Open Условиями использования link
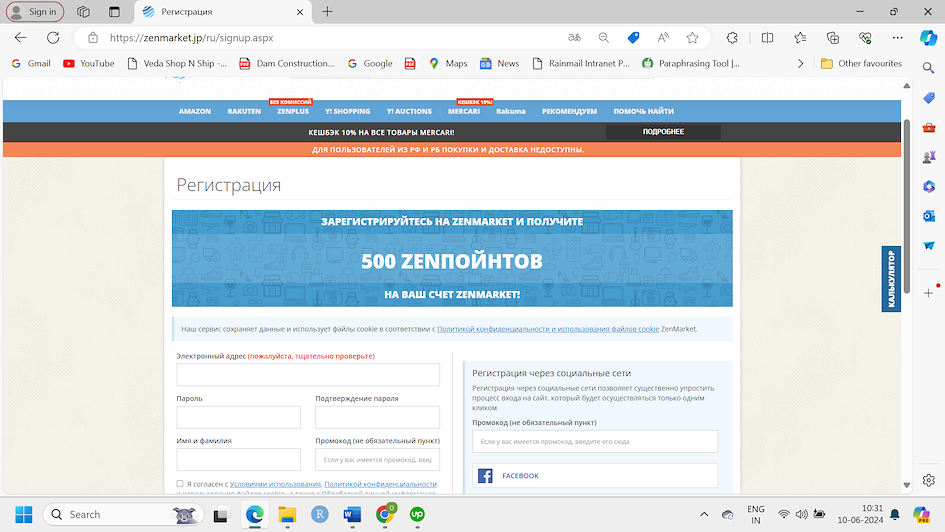The image size is (945, 532). click(275, 484)
